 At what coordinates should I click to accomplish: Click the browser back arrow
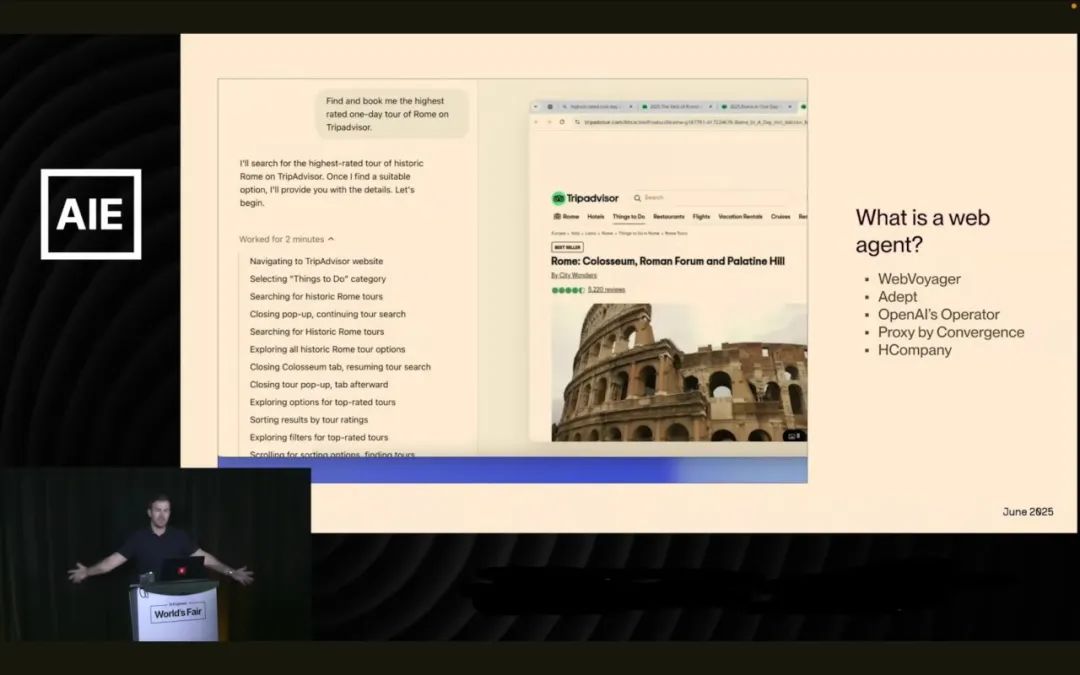[x=536, y=122]
